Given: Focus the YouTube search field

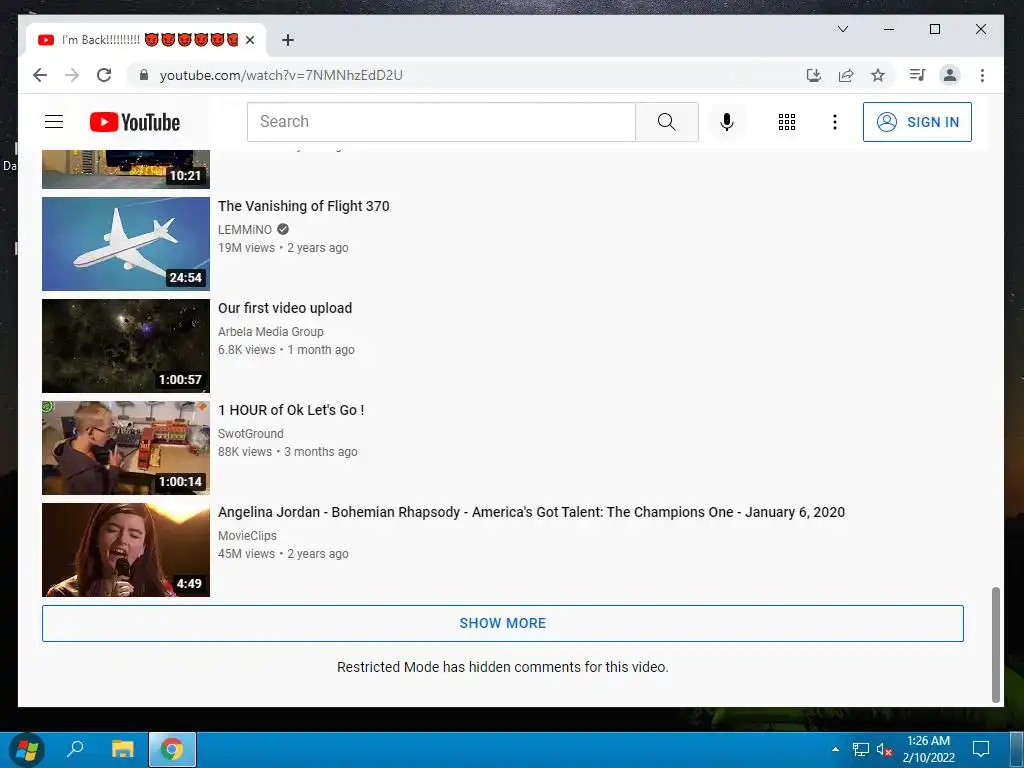Looking at the screenshot, I should 441,121.
